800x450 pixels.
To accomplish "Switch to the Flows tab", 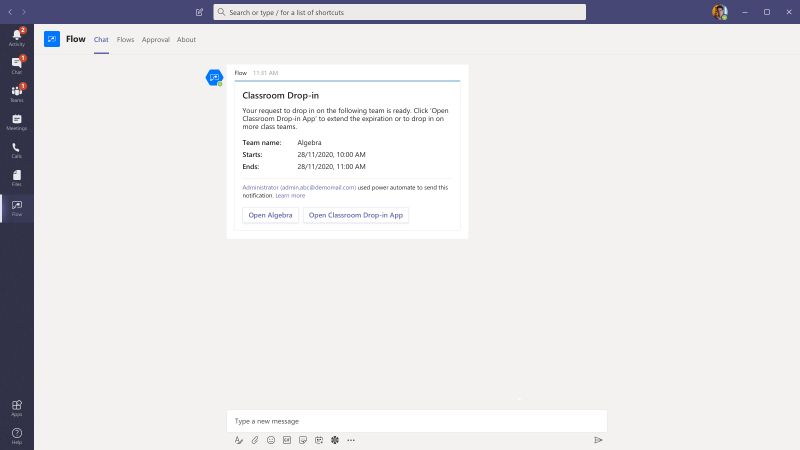I will (126, 39).
